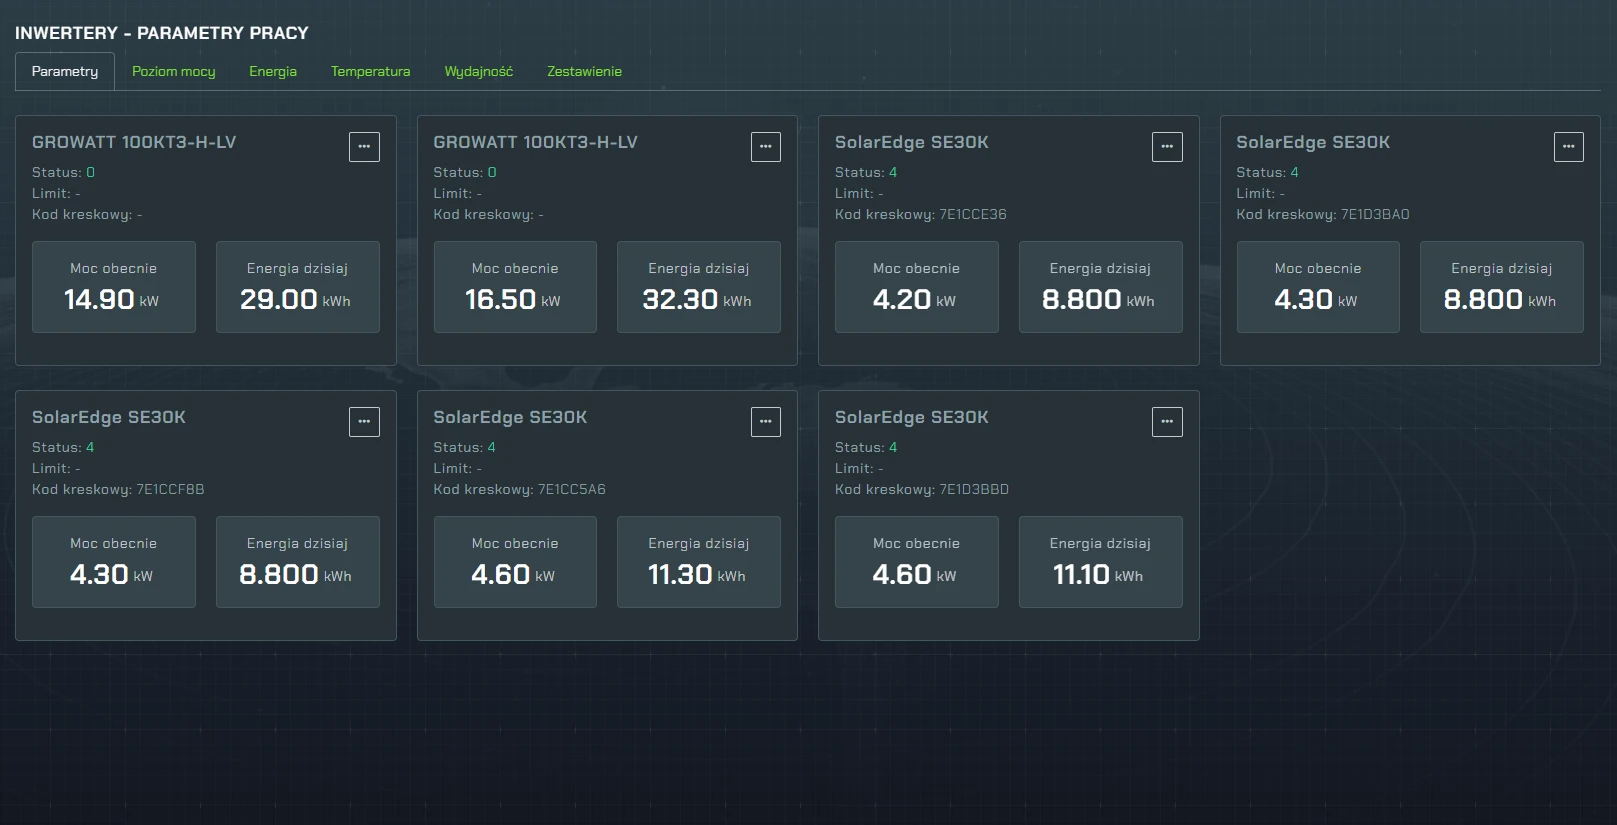Click SolarEdge SE30K title of card 7E1D3BBD
The width and height of the screenshot is (1617, 825).
pyautogui.click(x=912, y=417)
